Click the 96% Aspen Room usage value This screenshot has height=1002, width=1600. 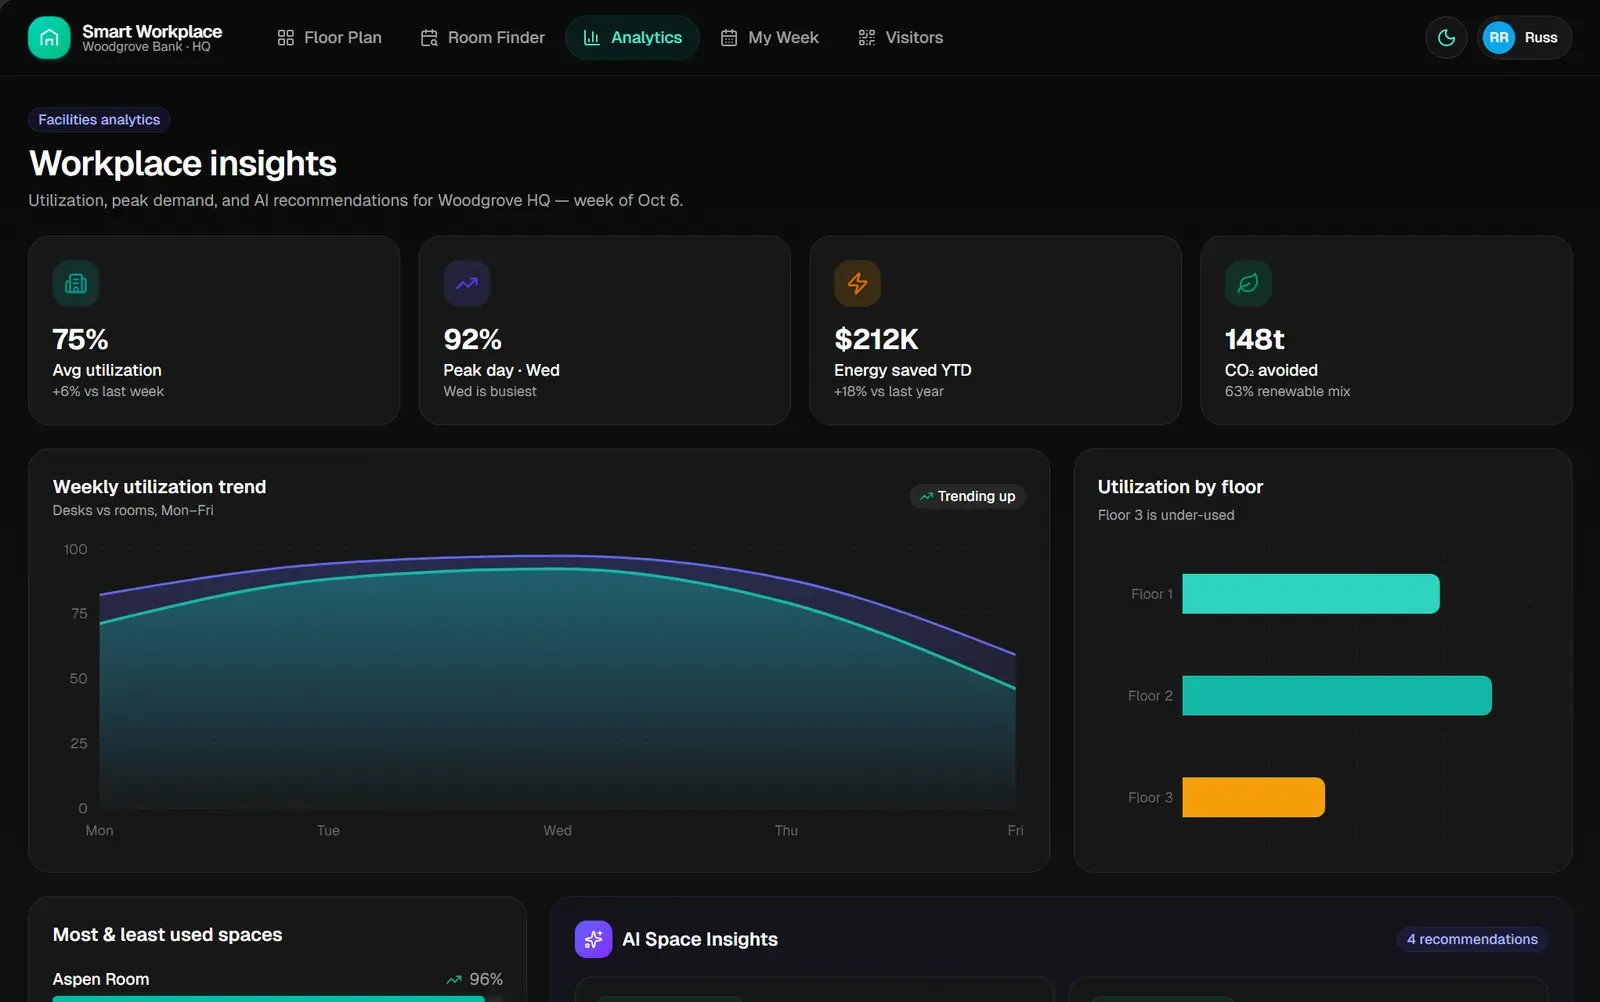(486, 979)
